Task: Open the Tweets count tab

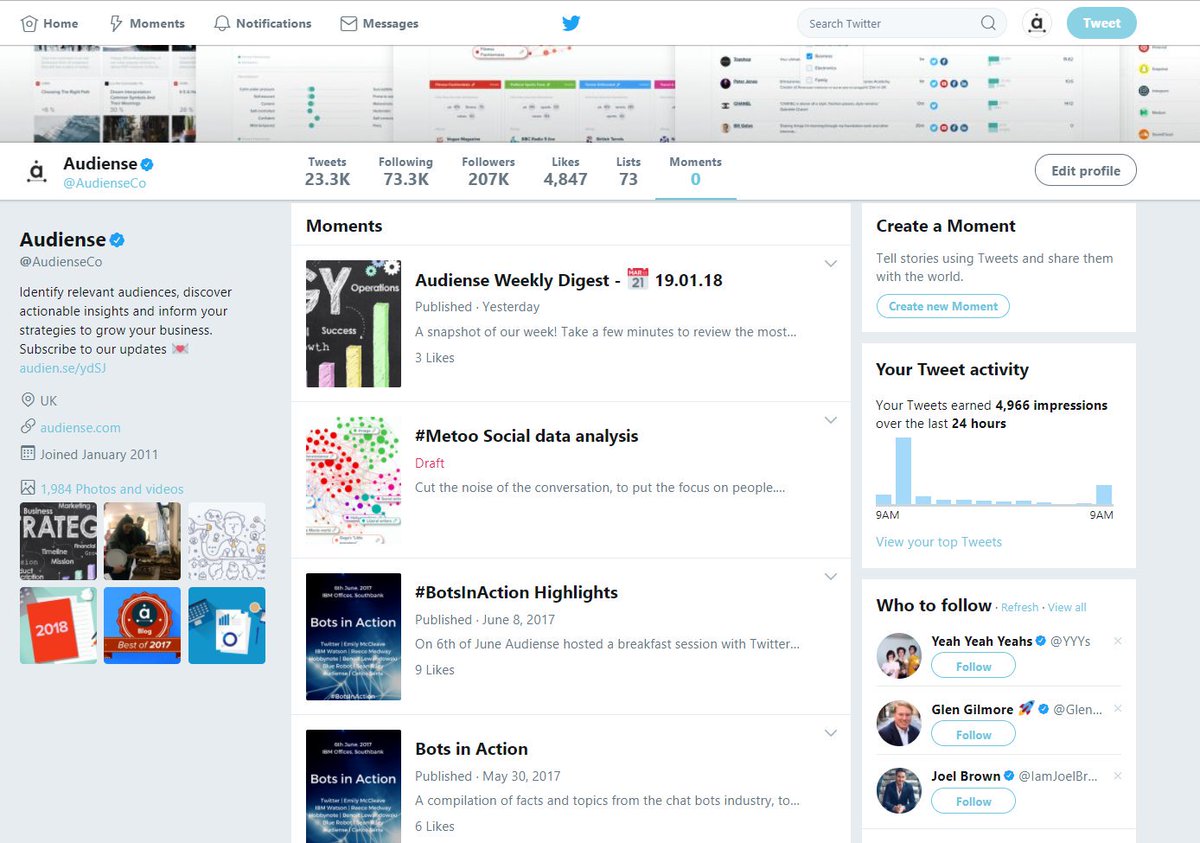Action: pos(327,171)
